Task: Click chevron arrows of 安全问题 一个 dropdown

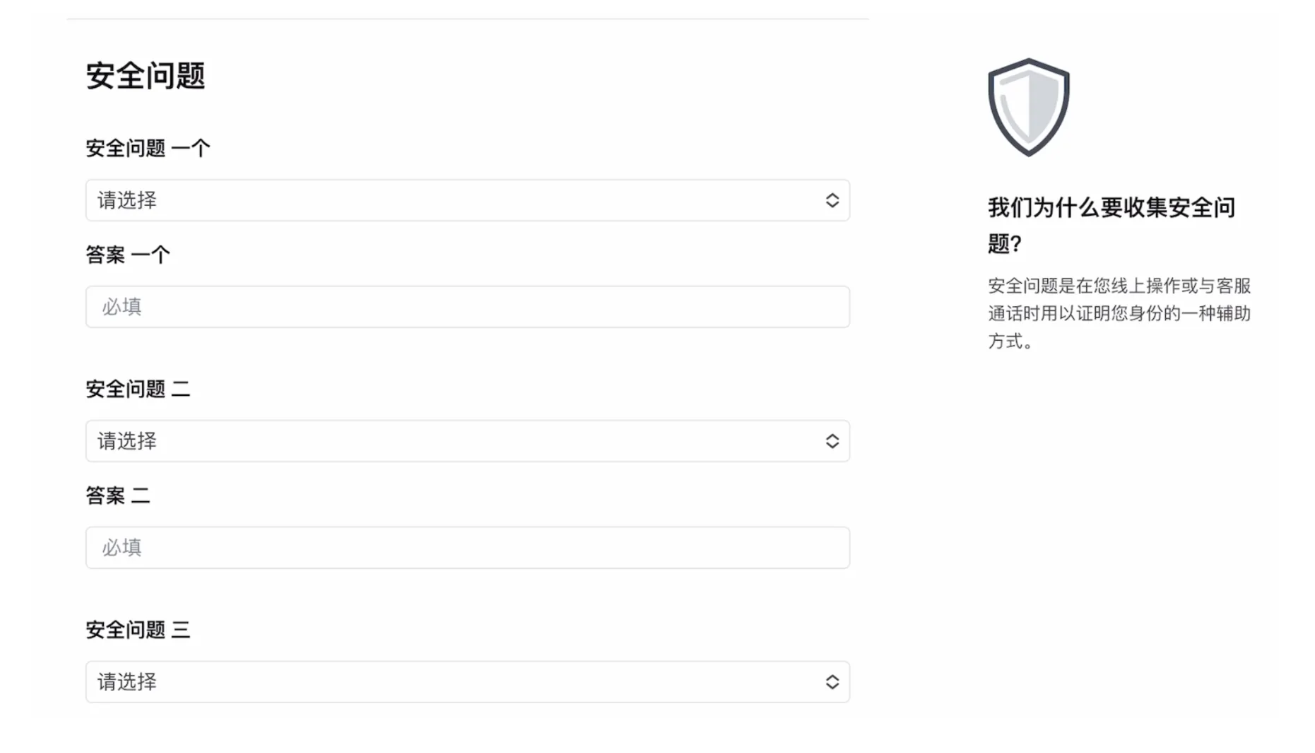Action: 832,200
